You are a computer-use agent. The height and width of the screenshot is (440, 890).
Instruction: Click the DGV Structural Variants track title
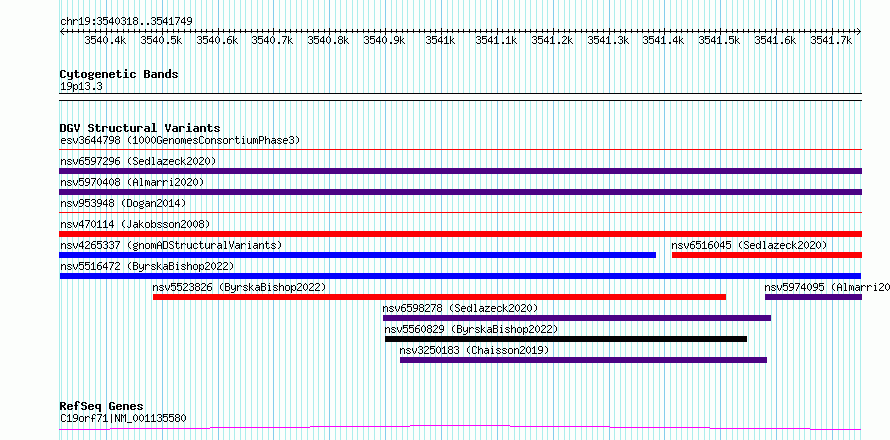point(140,128)
